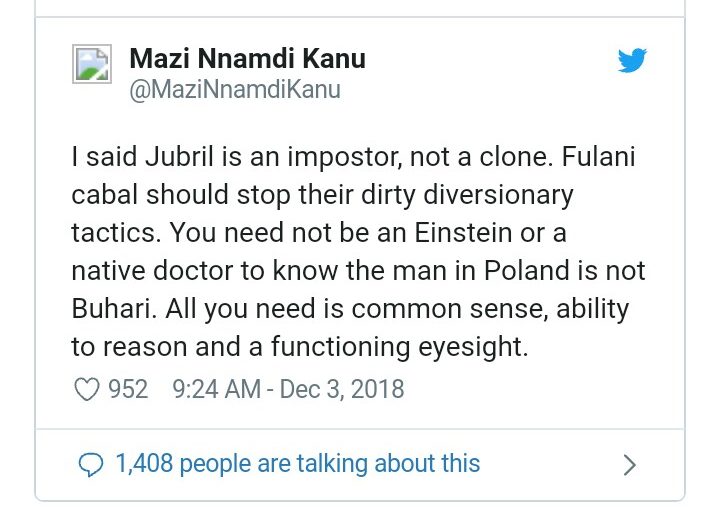Click the Twitter bird logo
720x525 pixels.
pyautogui.click(x=632, y=62)
